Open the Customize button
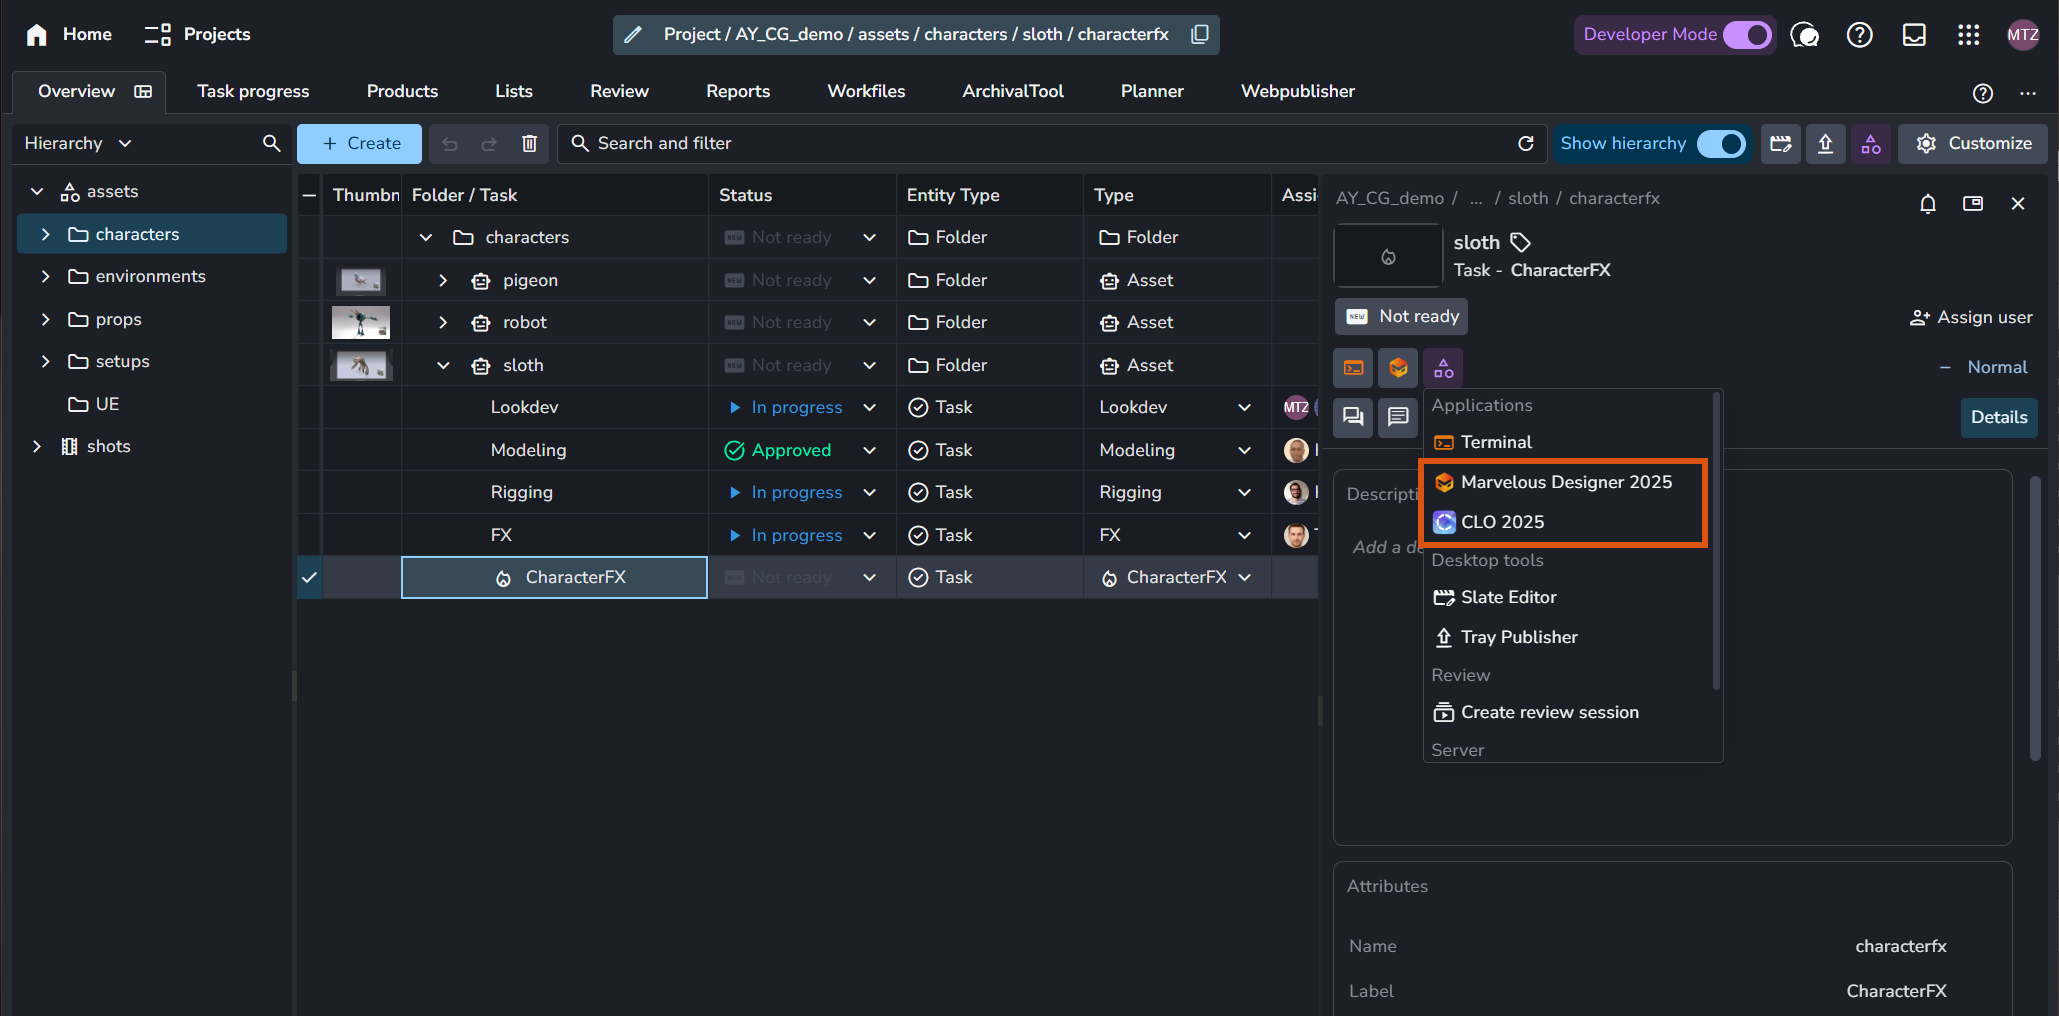2059x1016 pixels. click(1973, 144)
